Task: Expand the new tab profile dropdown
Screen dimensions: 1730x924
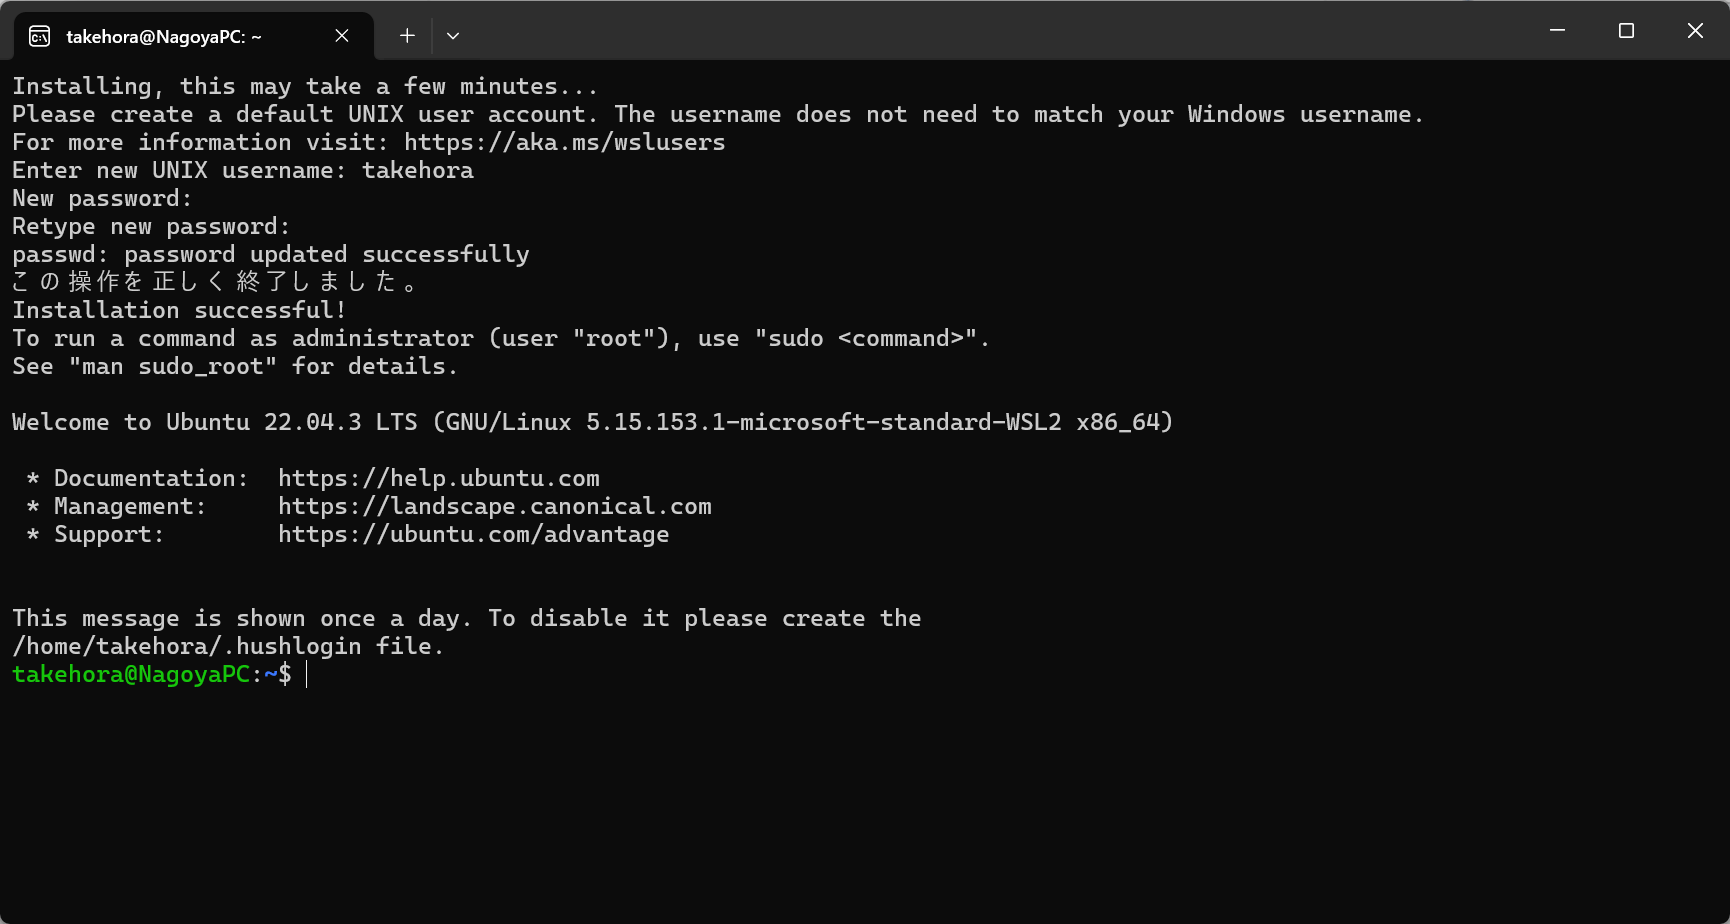Action: pos(453,36)
